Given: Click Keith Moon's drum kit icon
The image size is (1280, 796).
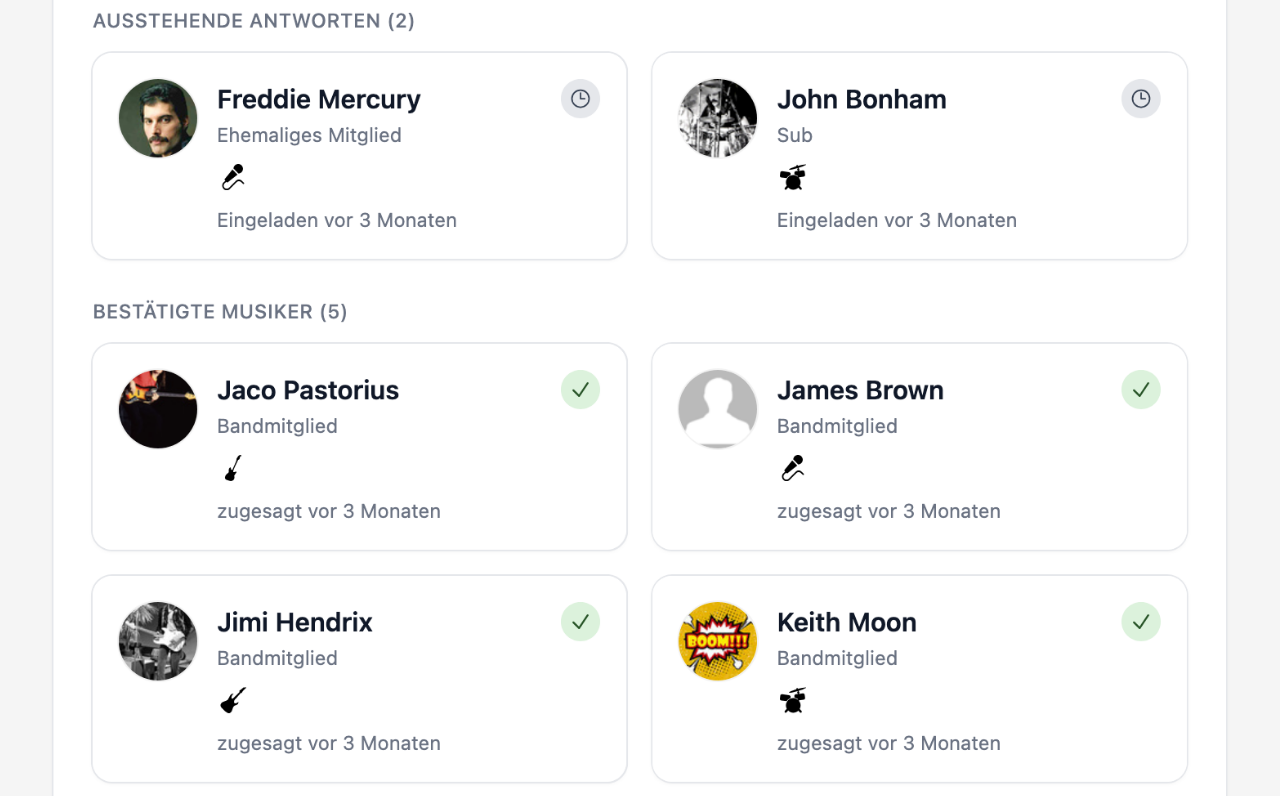Looking at the screenshot, I should [792, 700].
